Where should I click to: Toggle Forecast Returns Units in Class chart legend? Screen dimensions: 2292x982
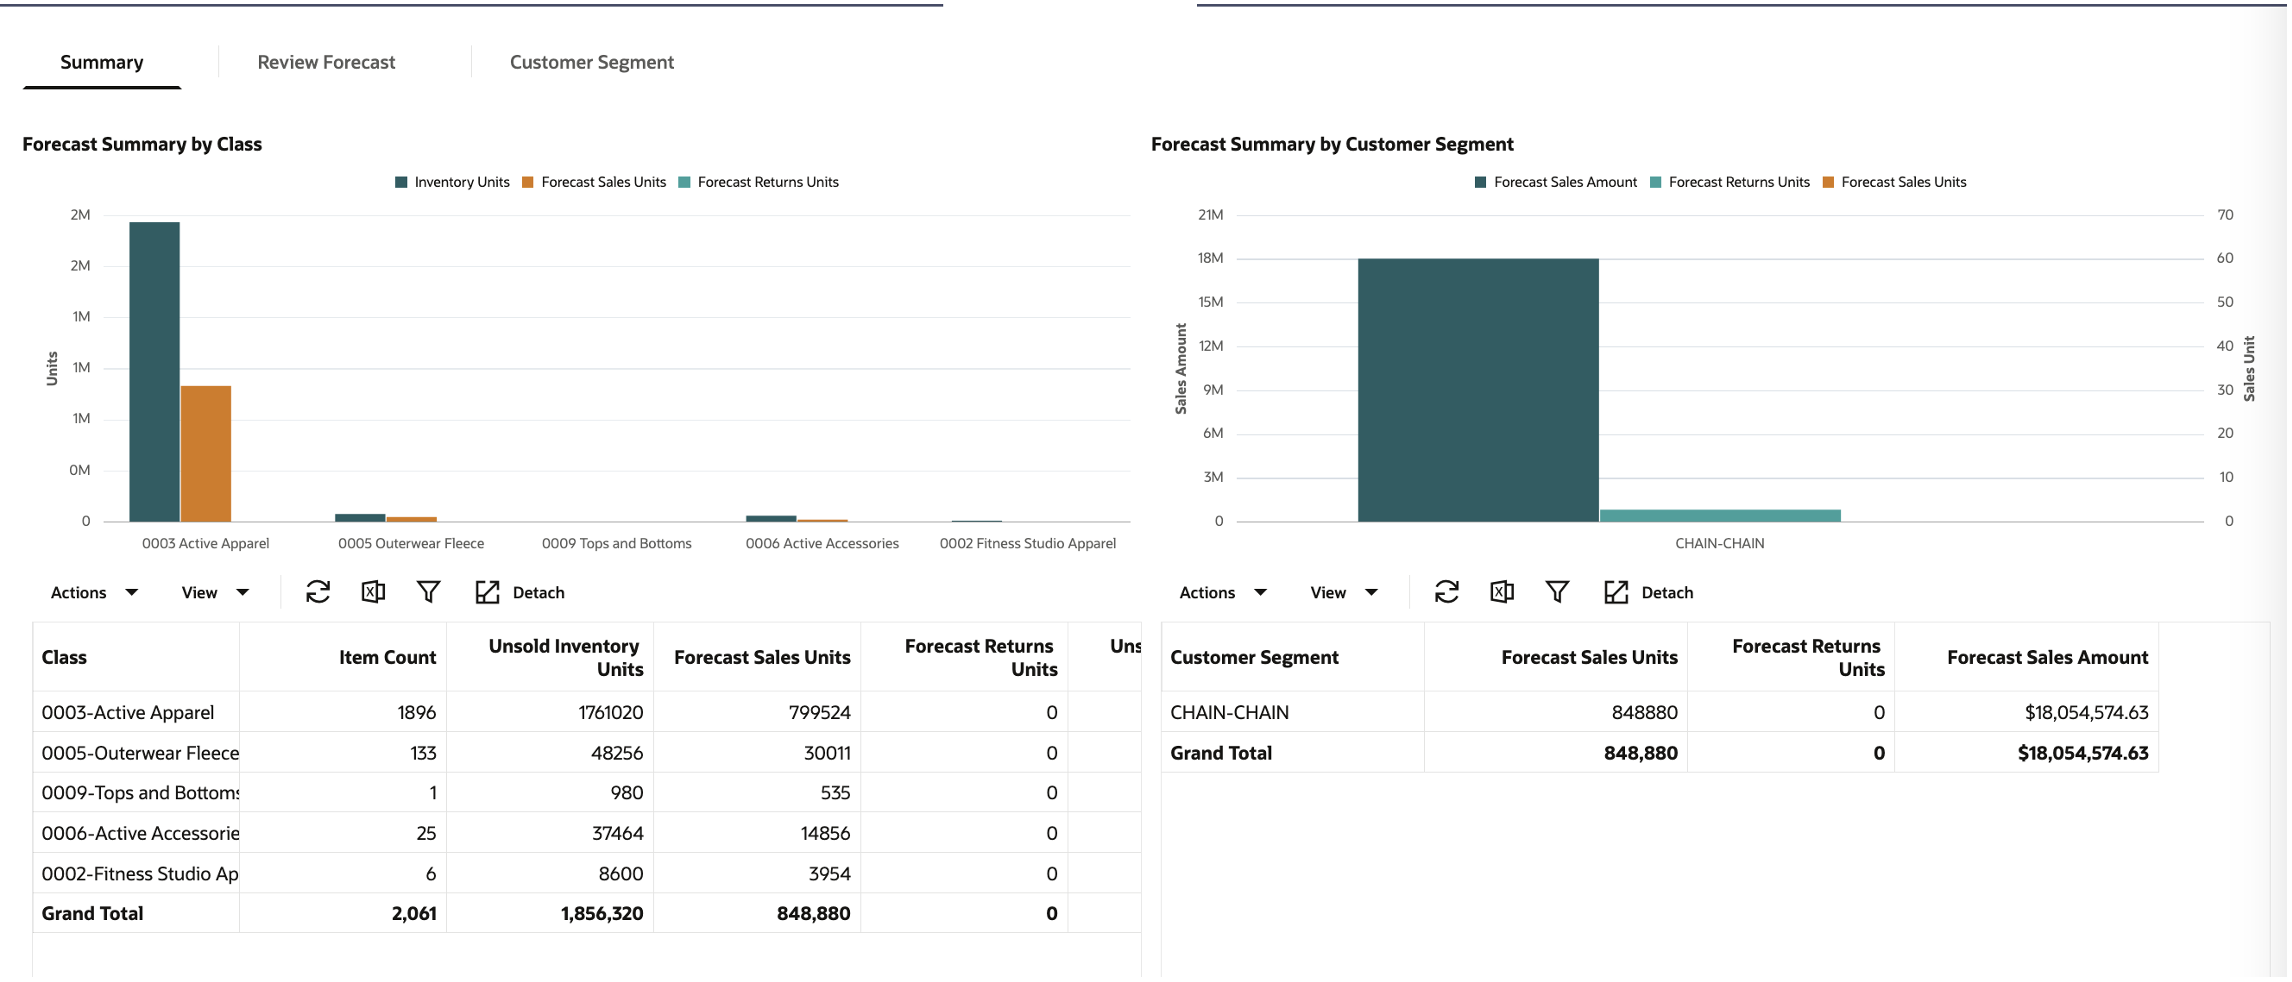pyautogui.click(x=759, y=182)
